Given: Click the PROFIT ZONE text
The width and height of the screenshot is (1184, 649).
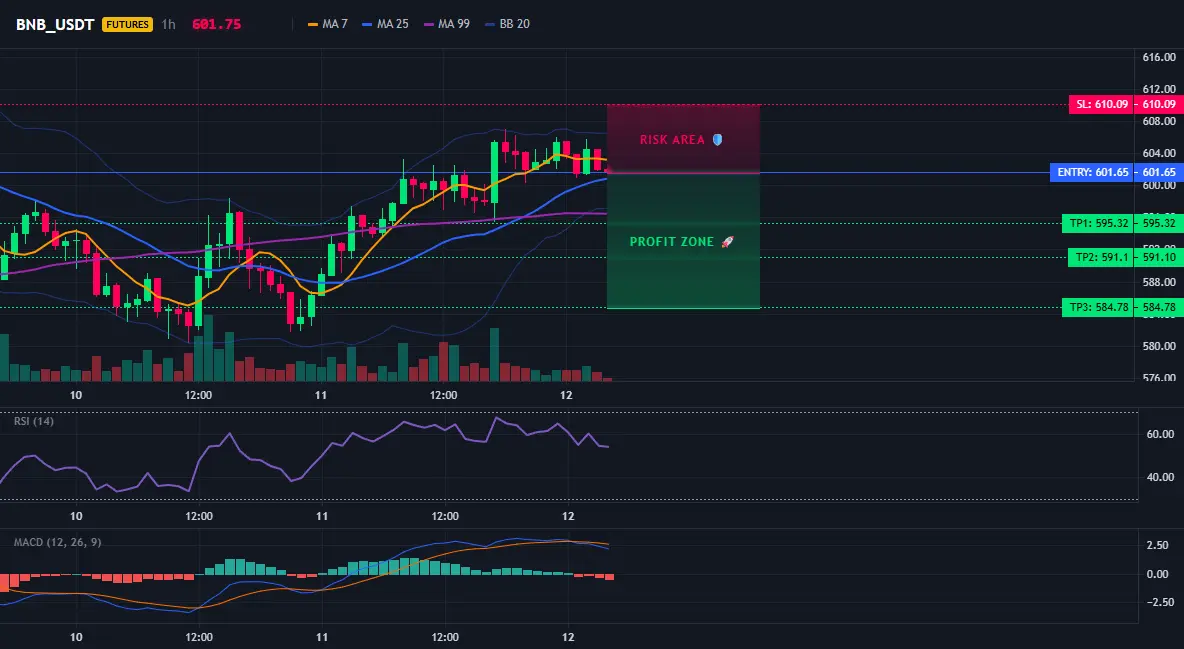Looking at the screenshot, I should coord(671,242).
